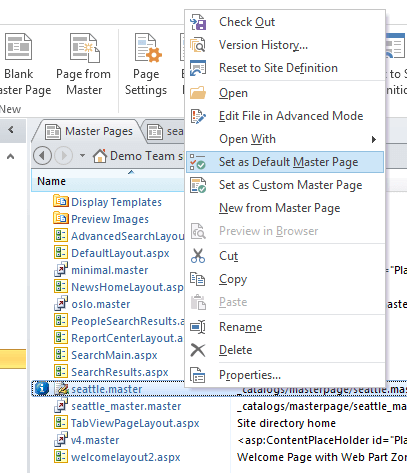Click the Copy pages icon
This screenshot has height=473, width=407.
click(198, 279)
